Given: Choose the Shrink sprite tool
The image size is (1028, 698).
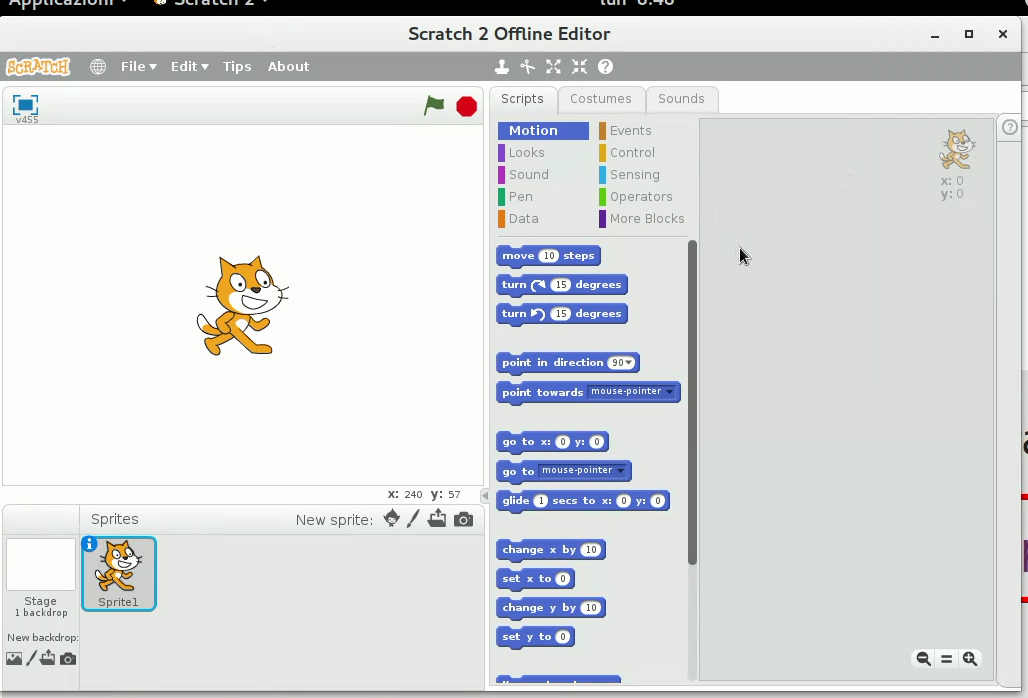Looking at the screenshot, I should [x=579, y=67].
